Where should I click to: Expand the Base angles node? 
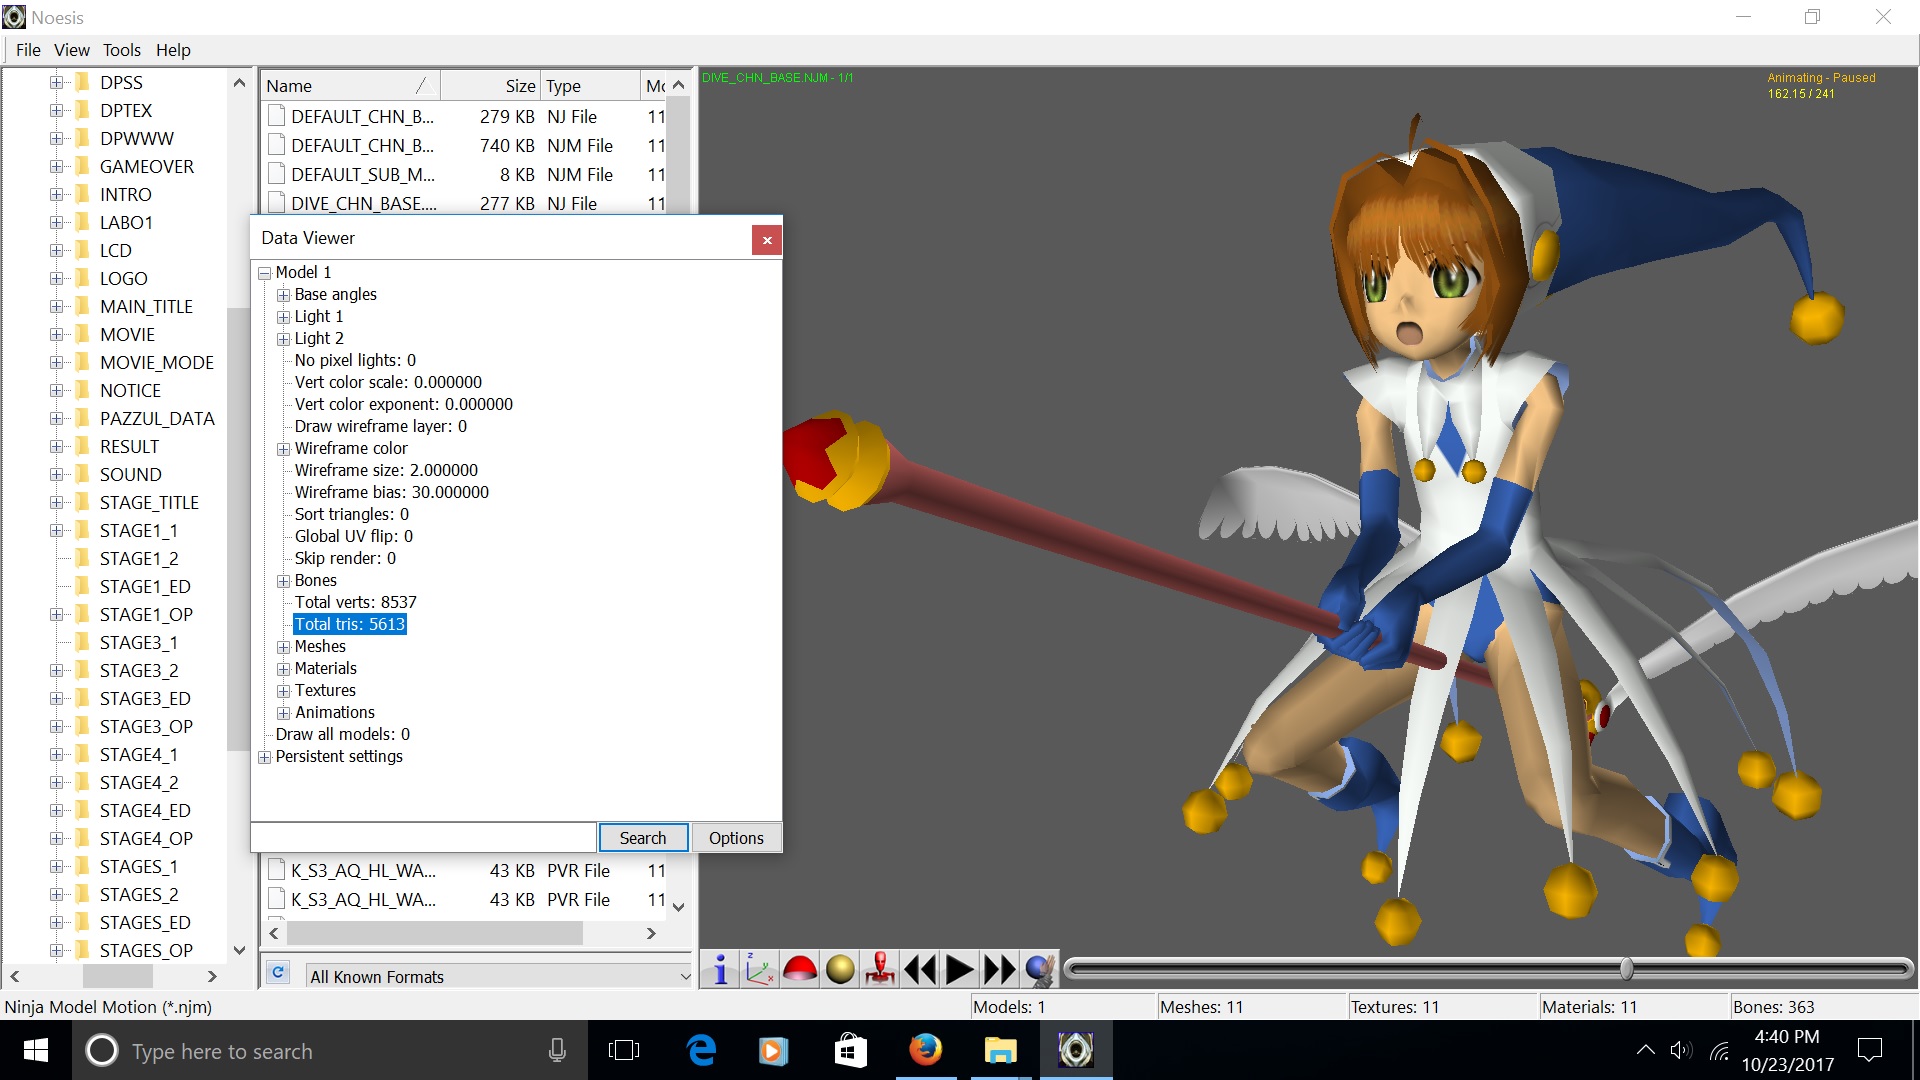point(284,295)
